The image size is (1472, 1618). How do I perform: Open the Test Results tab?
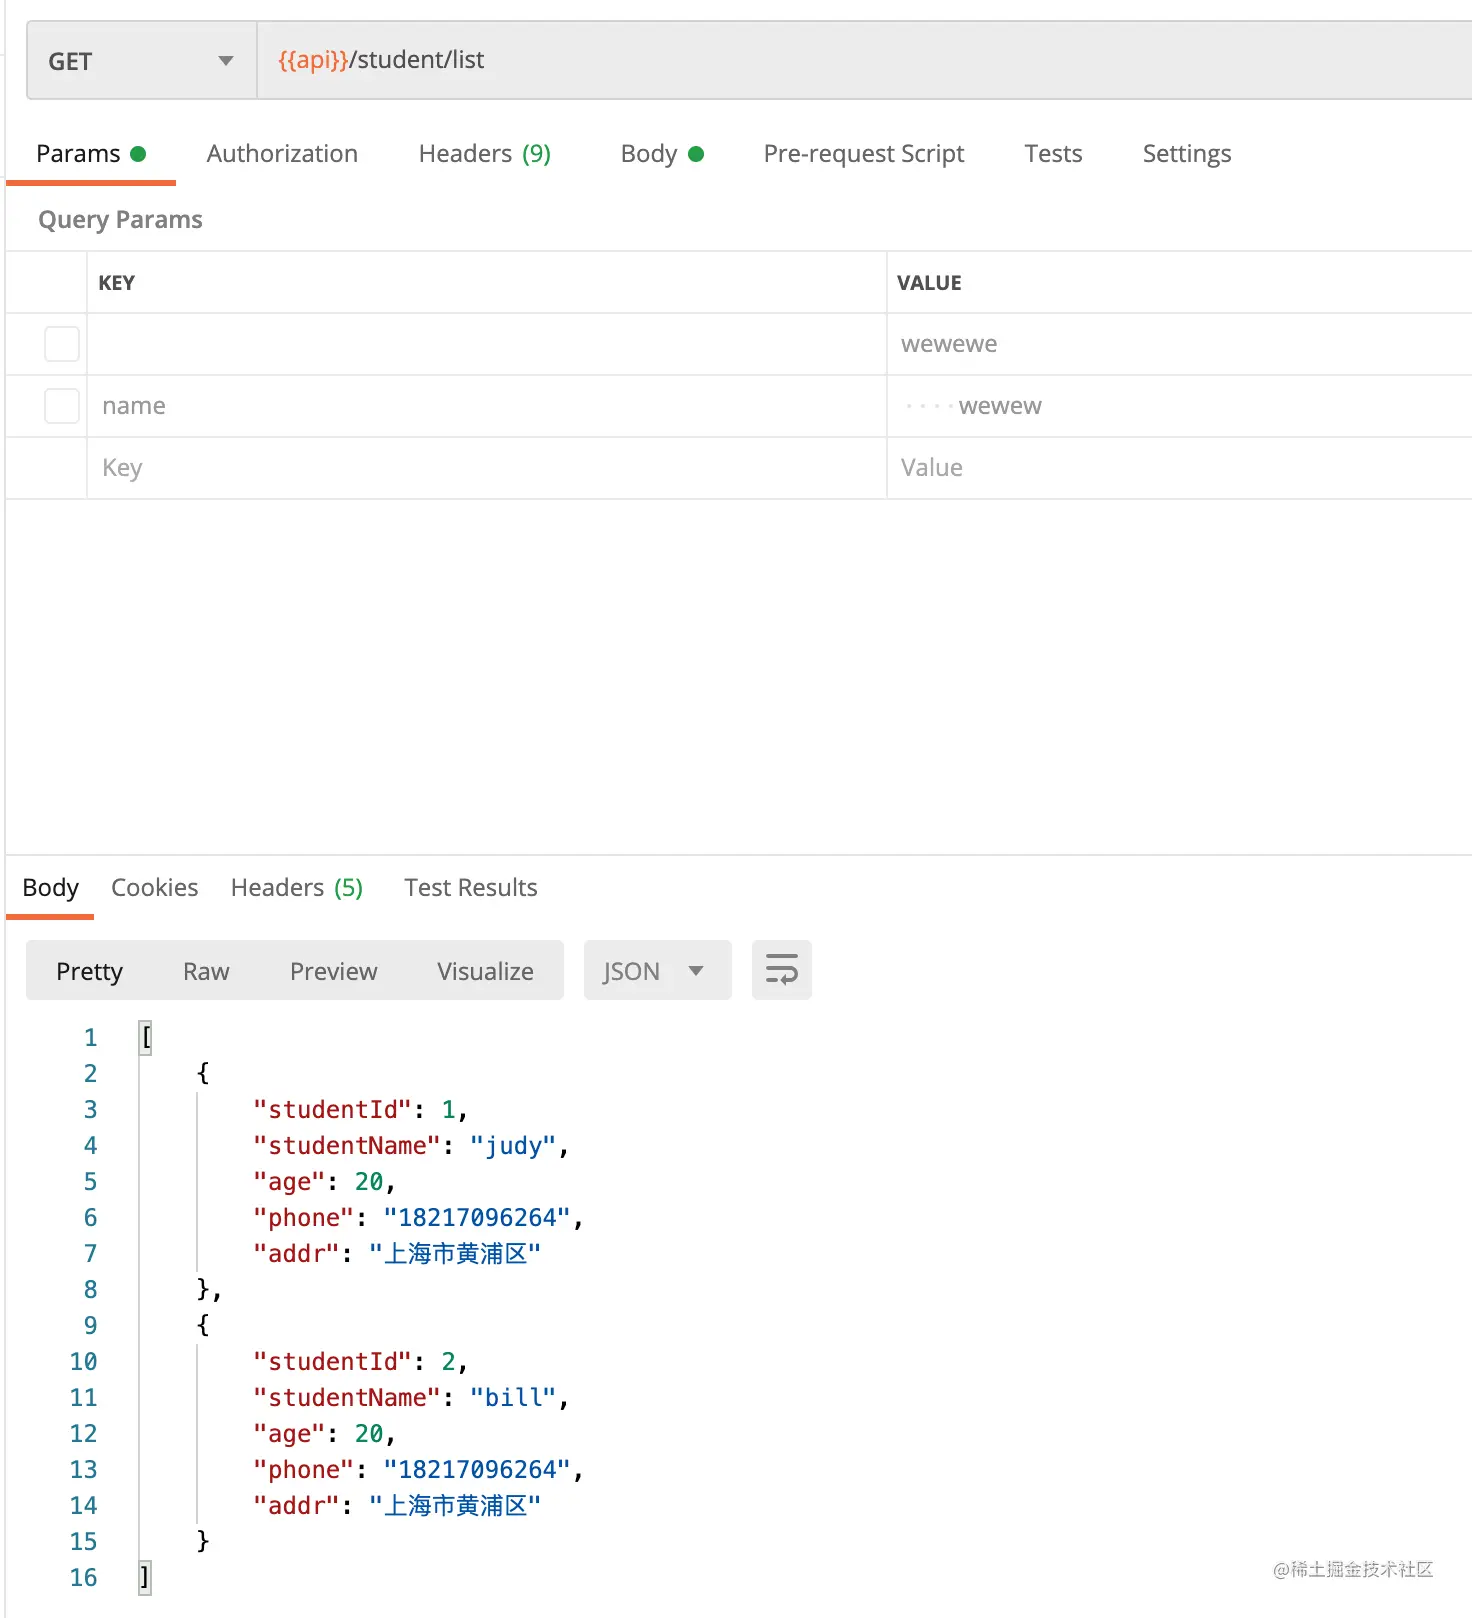pyautogui.click(x=471, y=888)
